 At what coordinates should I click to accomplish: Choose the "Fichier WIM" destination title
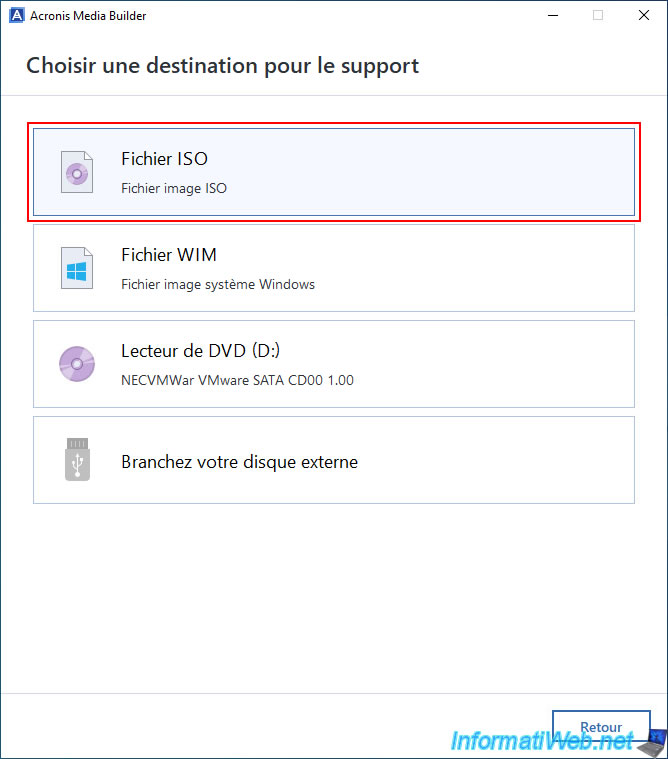tap(169, 255)
